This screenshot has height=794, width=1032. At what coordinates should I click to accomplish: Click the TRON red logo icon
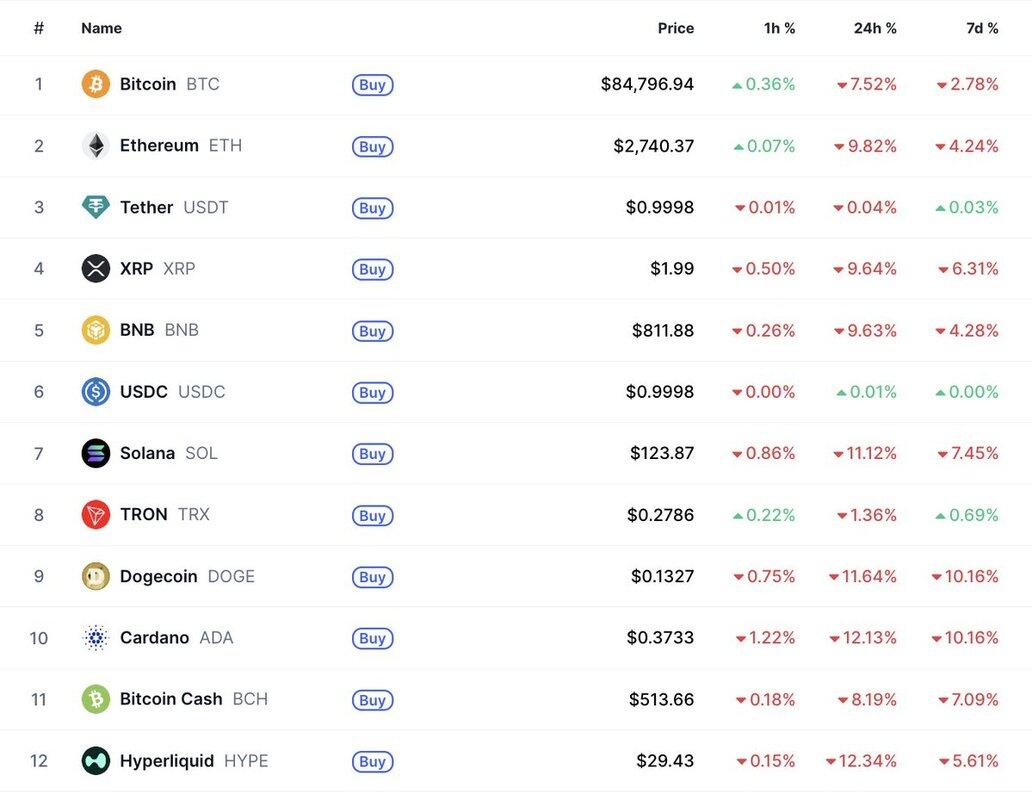(x=95, y=515)
